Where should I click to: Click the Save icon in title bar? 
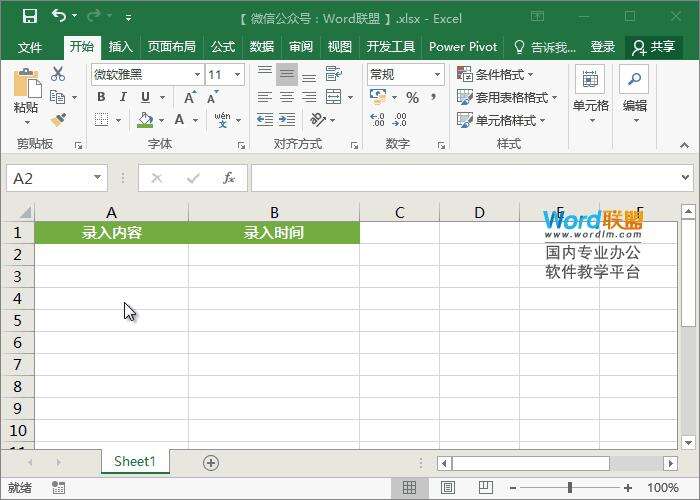pos(29,17)
